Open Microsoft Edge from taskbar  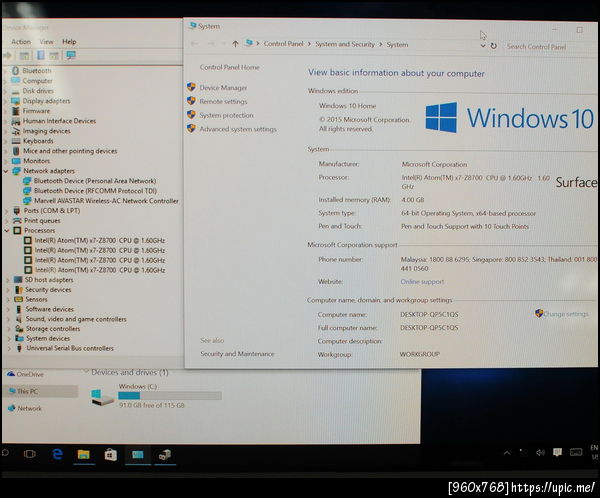[57, 454]
